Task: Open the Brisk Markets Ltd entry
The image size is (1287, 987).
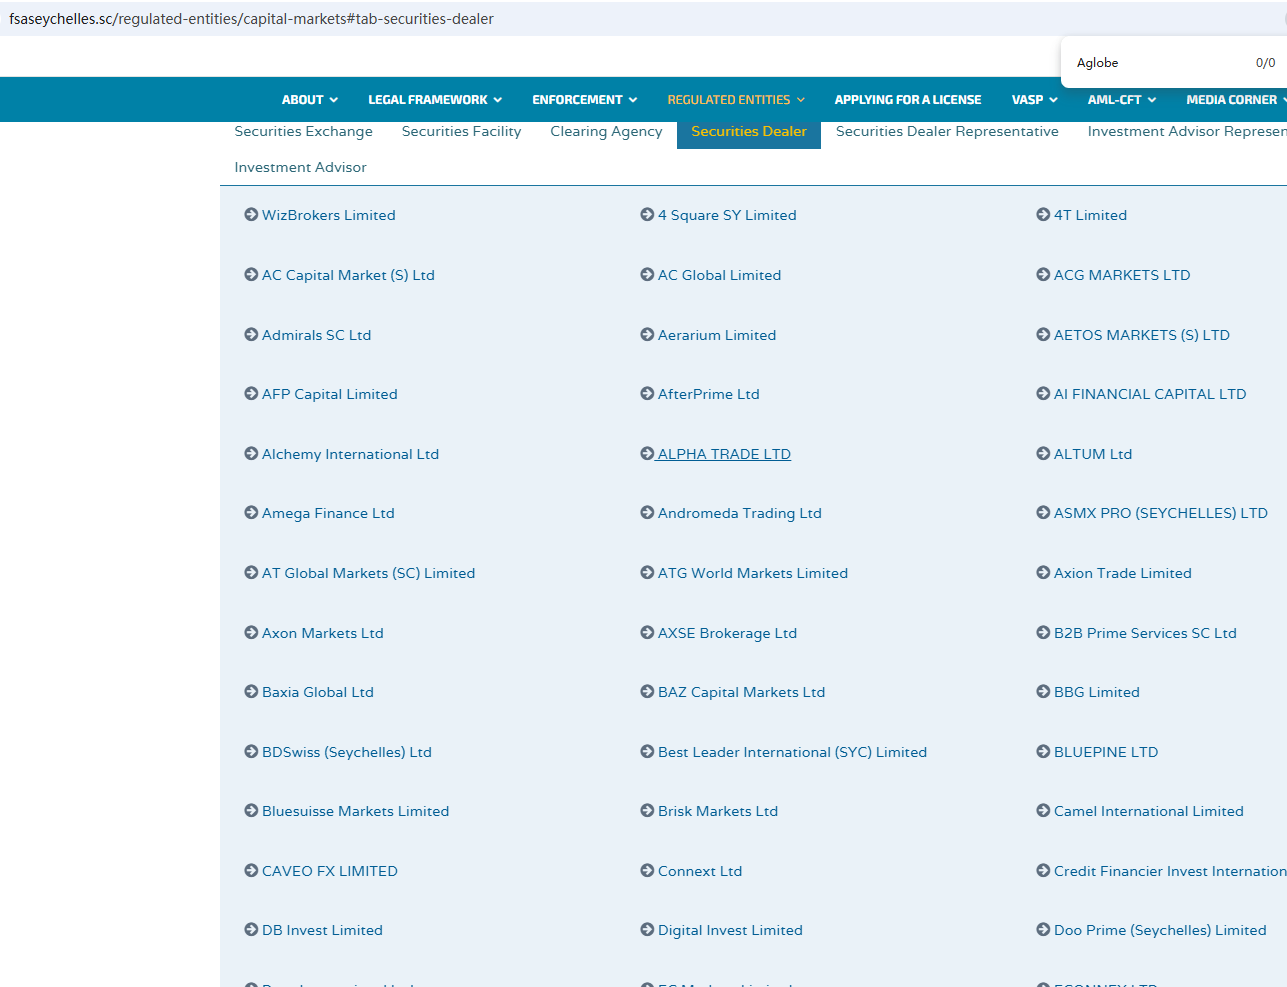Action: tap(718, 811)
